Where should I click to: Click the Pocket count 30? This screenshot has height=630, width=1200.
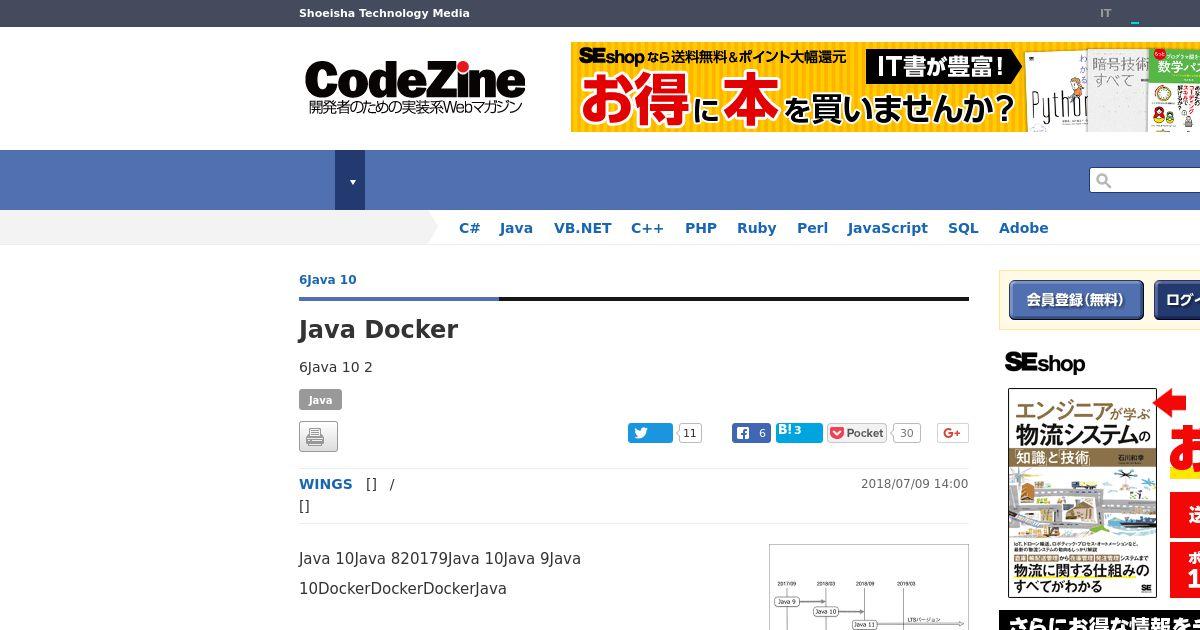point(906,433)
